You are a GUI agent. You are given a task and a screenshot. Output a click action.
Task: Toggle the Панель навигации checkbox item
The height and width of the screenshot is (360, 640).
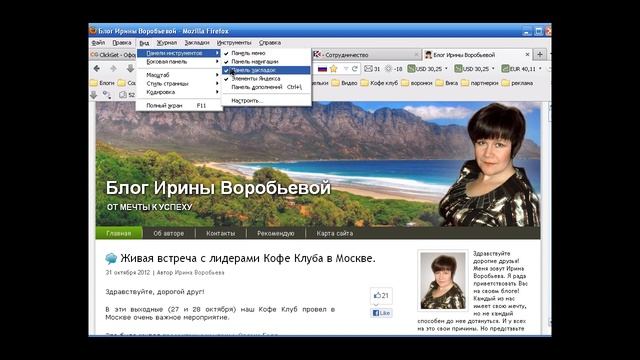pos(267,62)
